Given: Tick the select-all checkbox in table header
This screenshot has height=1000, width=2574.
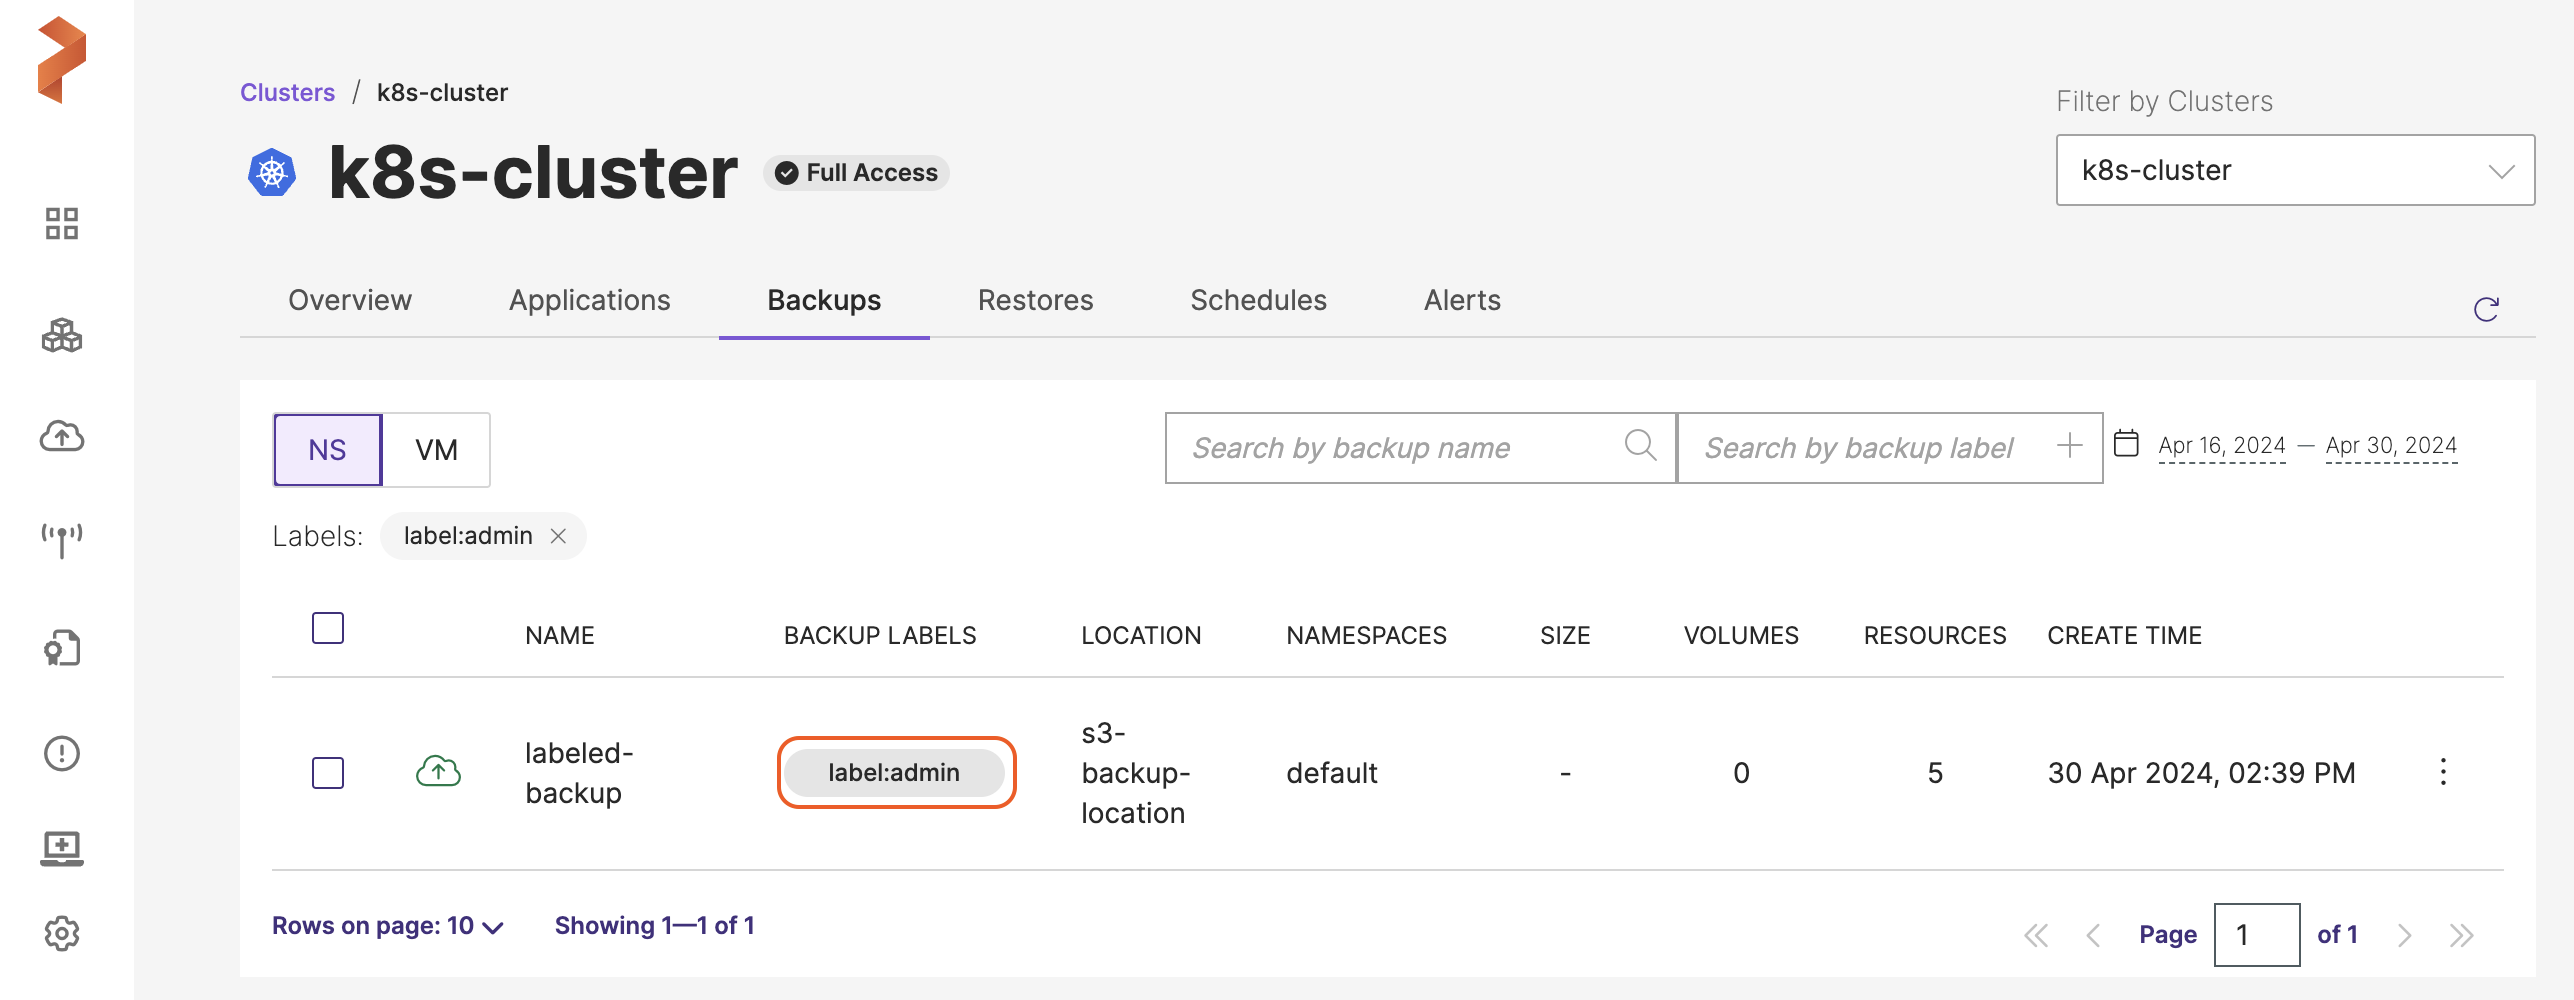Looking at the screenshot, I should tap(328, 629).
